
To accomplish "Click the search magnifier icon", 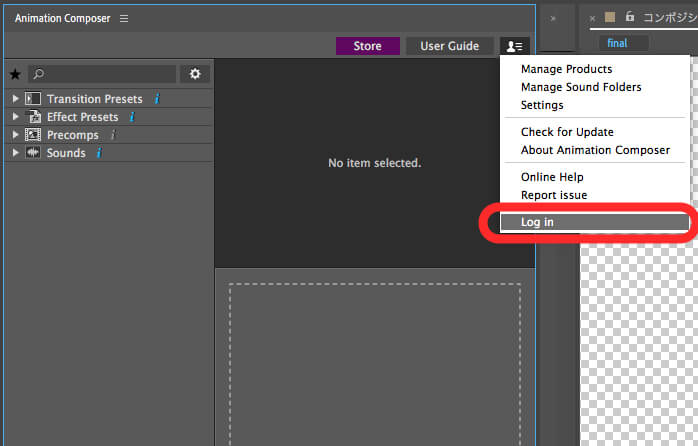I will [x=39, y=73].
